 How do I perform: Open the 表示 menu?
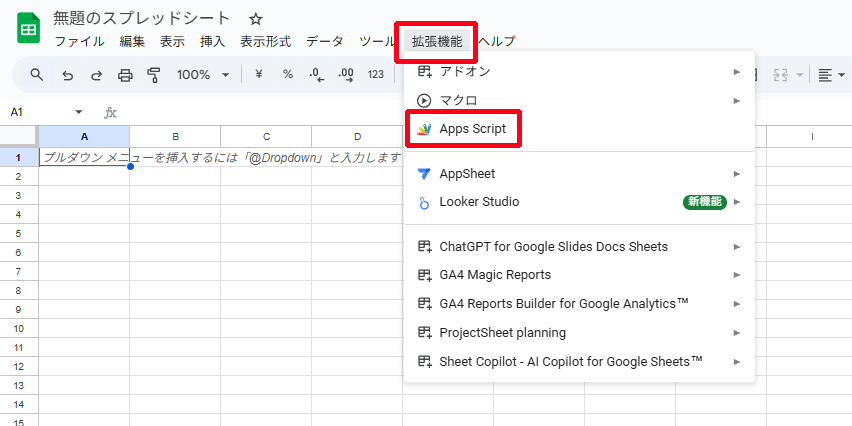click(172, 41)
